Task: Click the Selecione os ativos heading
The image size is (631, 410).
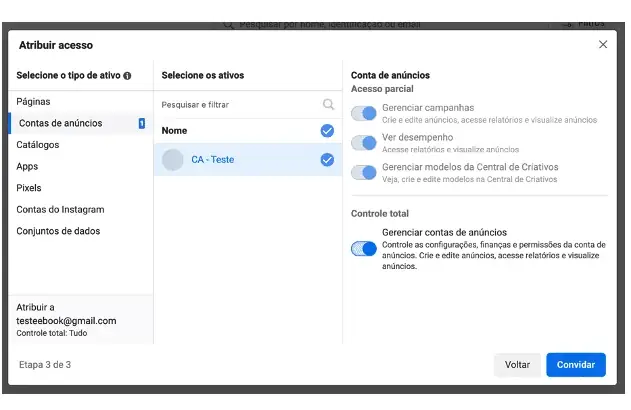Action: [x=202, y=75]
